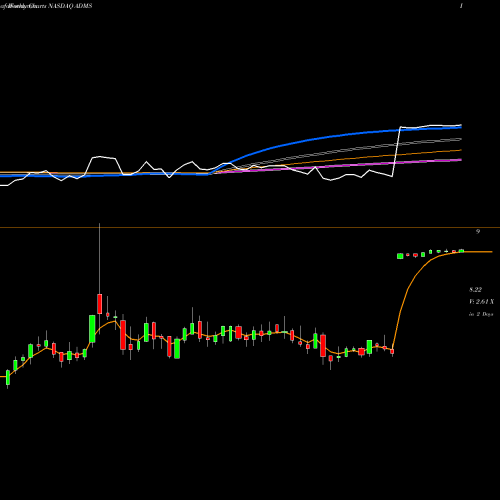The width and height of the screenshot is (500, 500).
Task: Click the 9 price axis label
Action: click(478, 231)
